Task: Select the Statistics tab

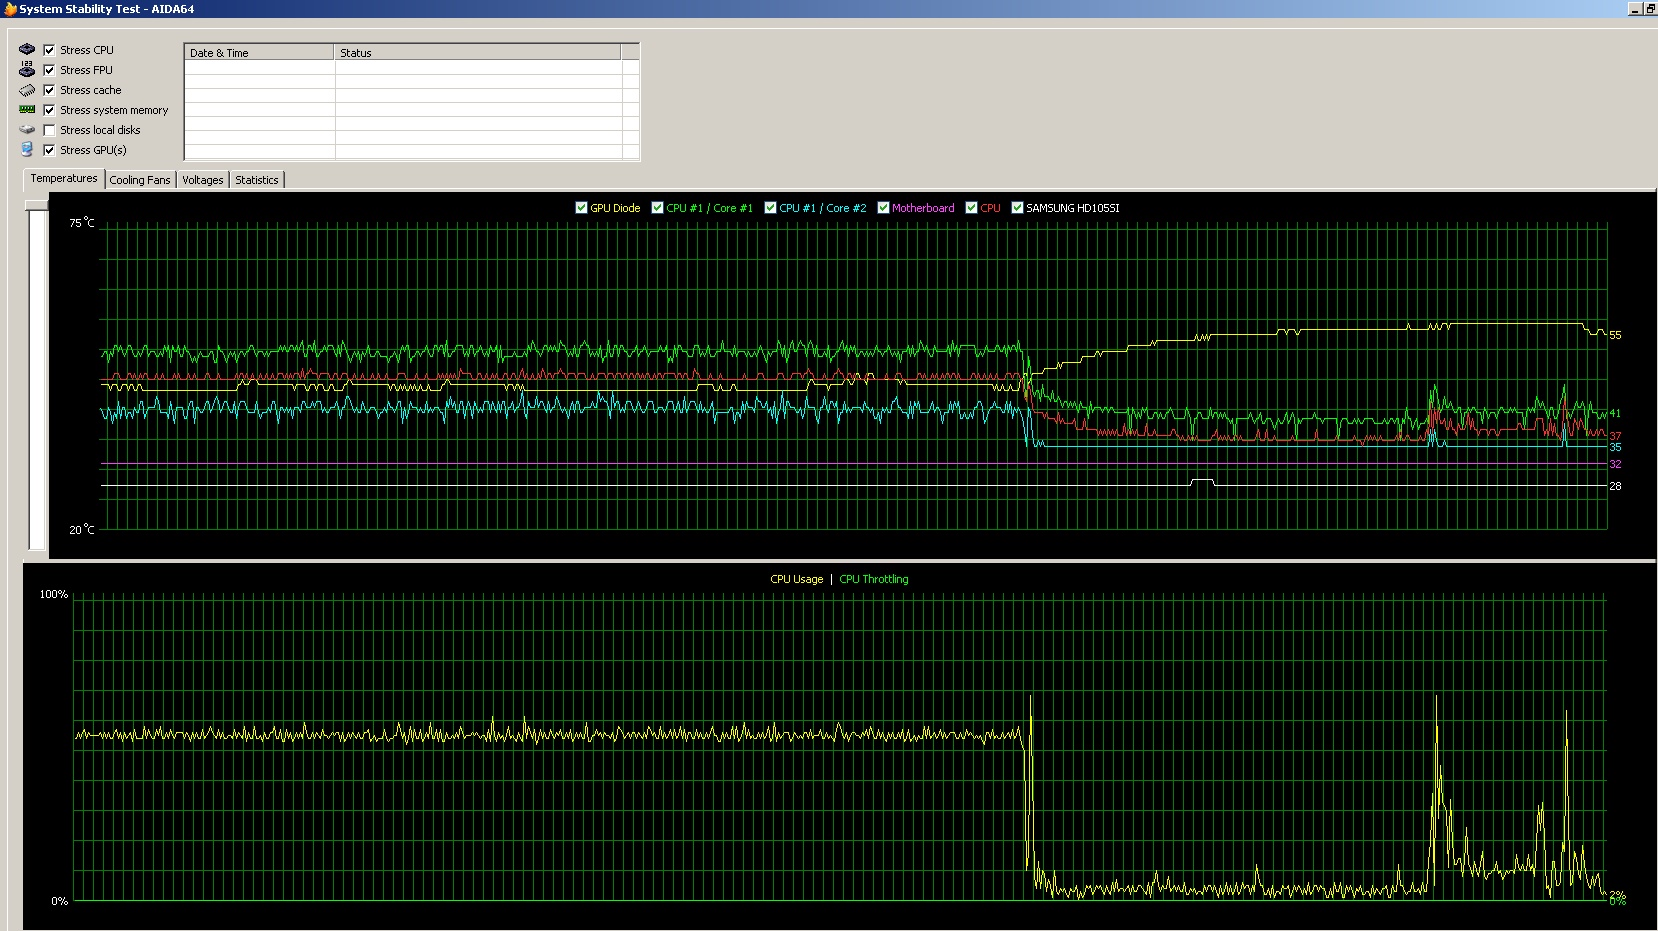Action: 257,180
